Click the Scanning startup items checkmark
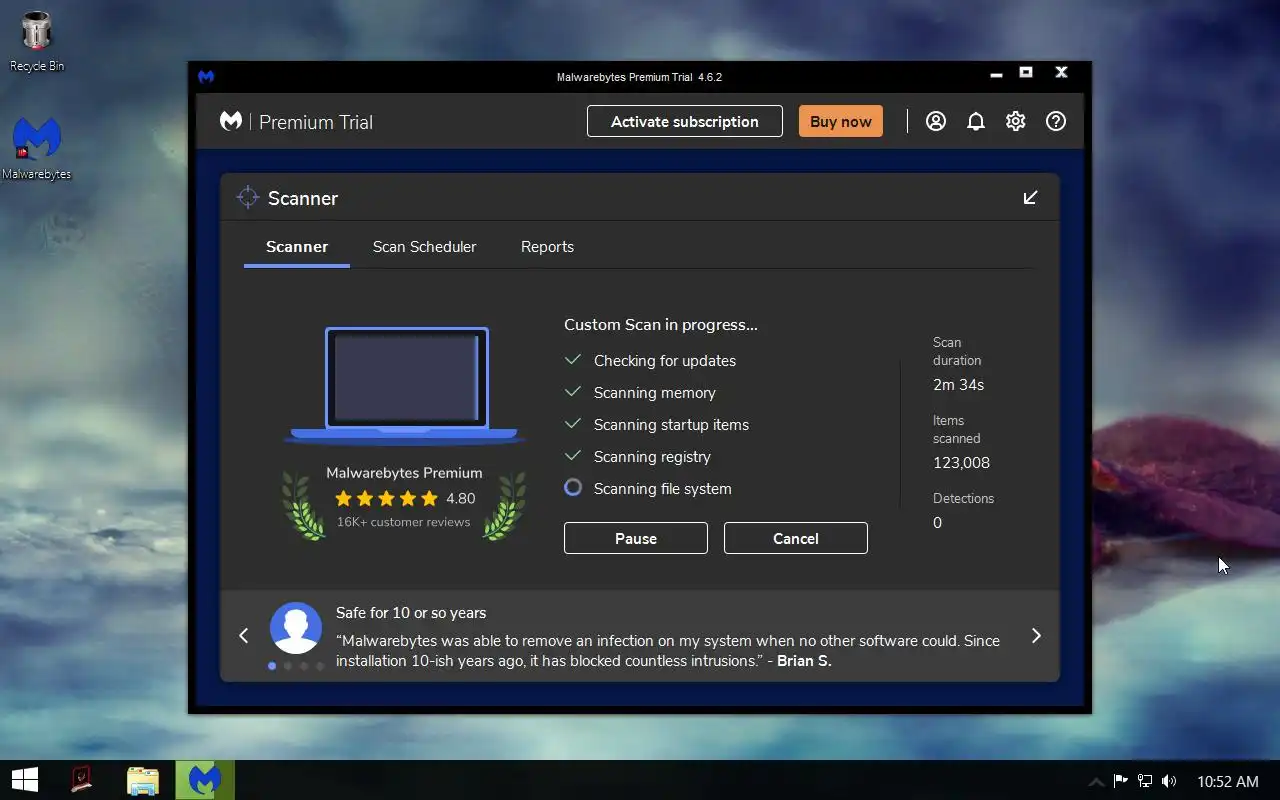Viewport: 1280px width, 800px height. pyautogui.click(x=573, y=424)
